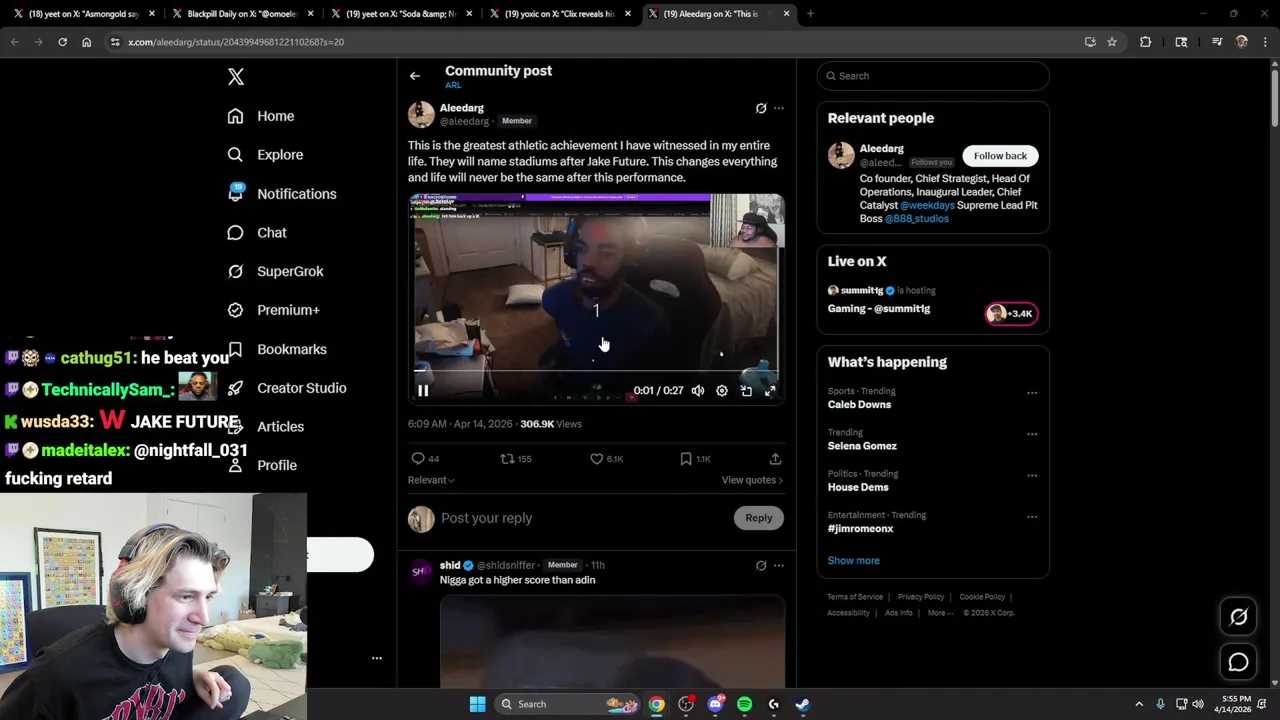Bookmark the post with 1.1K bookmarks
The width and height of the screenshot is (1280, 720).
click(x=695, y=459)
